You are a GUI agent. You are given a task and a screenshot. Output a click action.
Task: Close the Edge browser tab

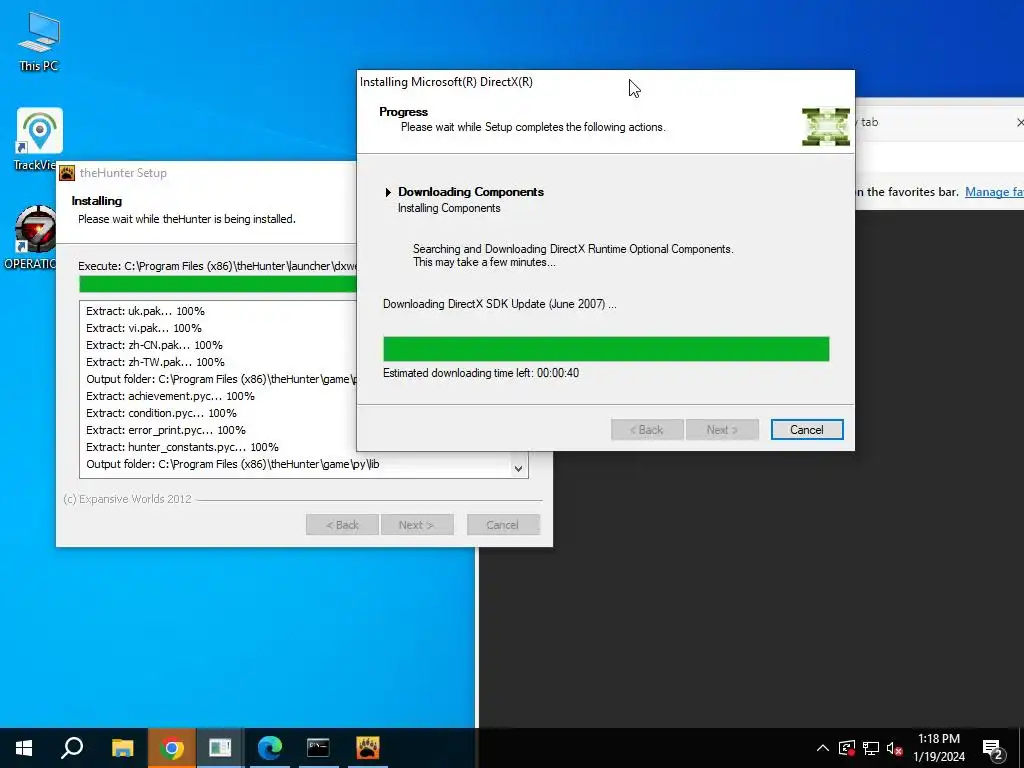[1019, 122]
